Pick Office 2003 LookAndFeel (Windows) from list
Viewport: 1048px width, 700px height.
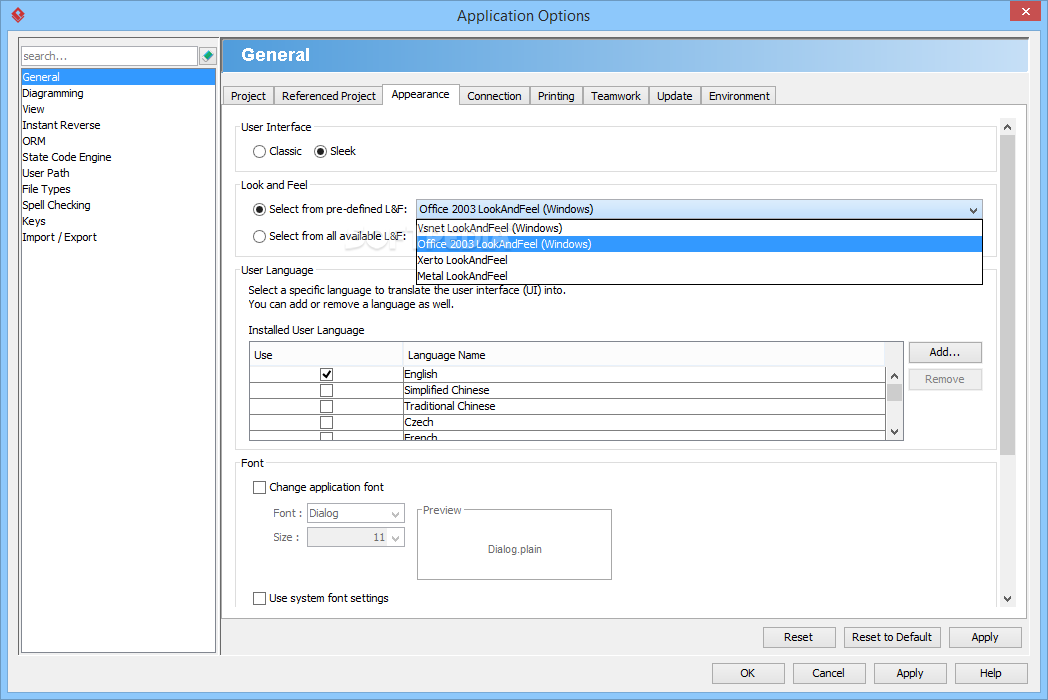[699, 244]
